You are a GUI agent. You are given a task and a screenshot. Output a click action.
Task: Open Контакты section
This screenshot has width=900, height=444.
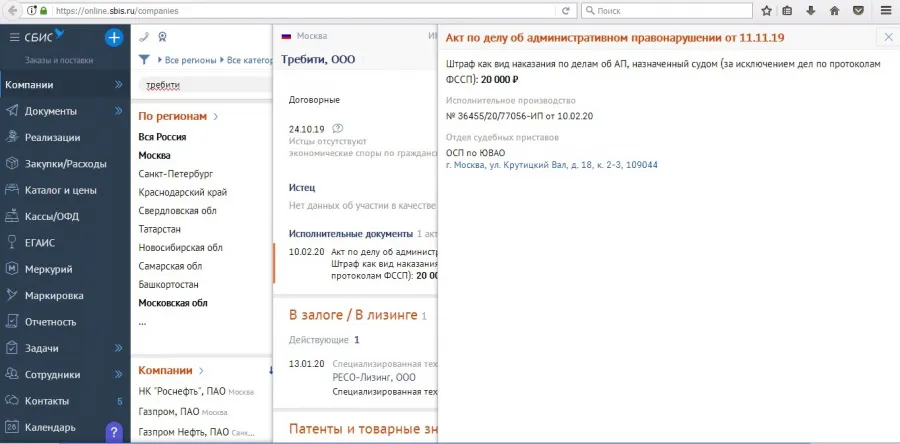click(x=46, y=402)
